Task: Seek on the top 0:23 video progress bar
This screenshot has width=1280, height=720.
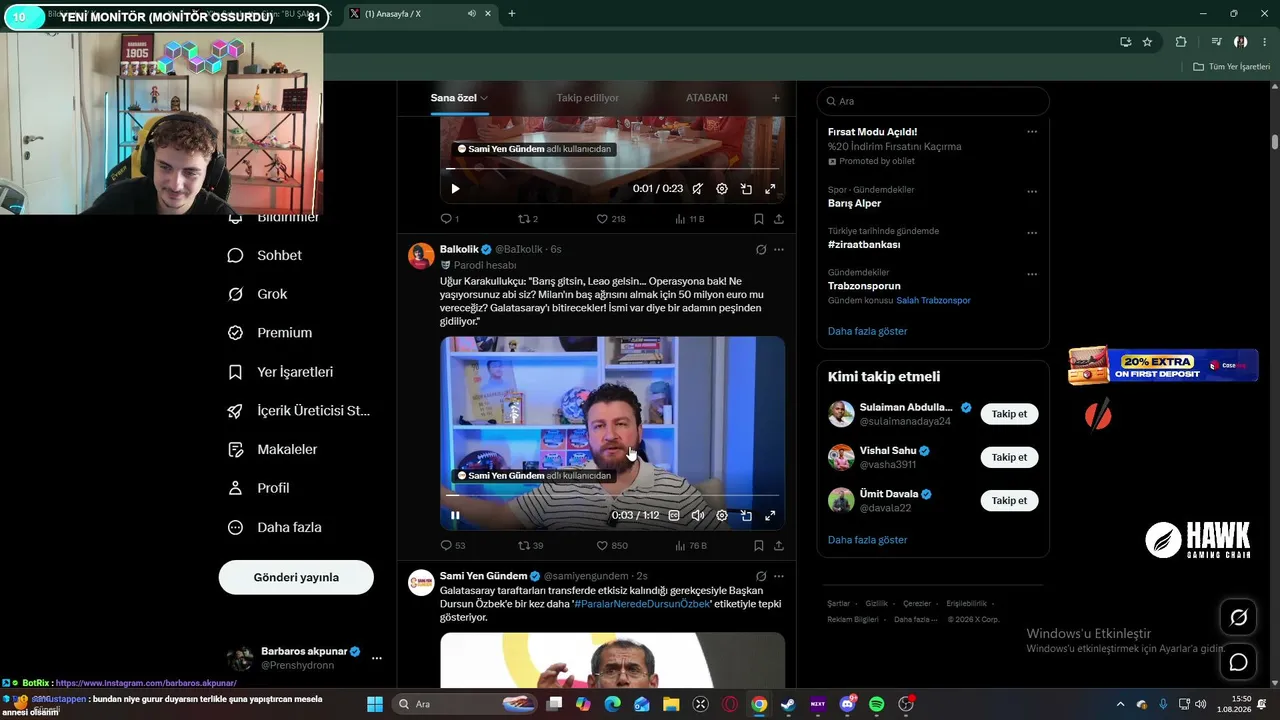Action: point(612,168)
